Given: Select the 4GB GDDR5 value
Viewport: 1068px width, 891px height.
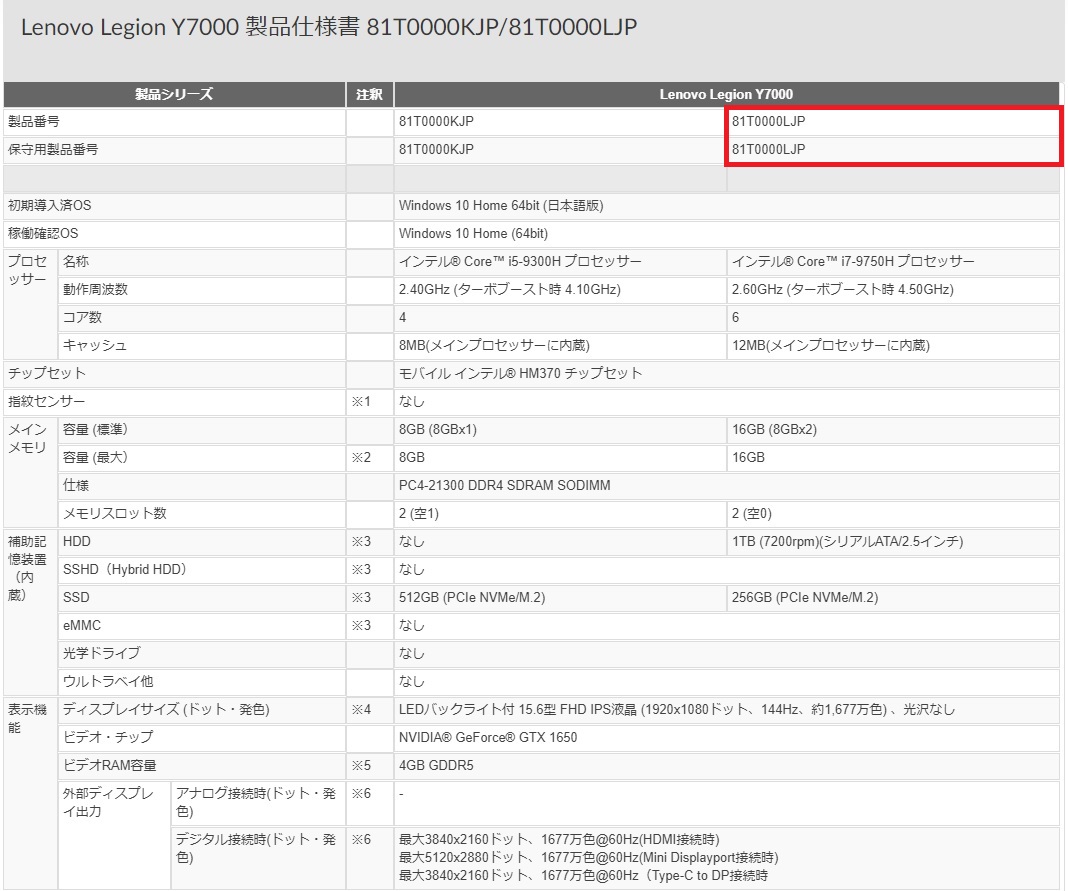Looking at the screenshot, I should pyautogui.click(x=436, y=765).
